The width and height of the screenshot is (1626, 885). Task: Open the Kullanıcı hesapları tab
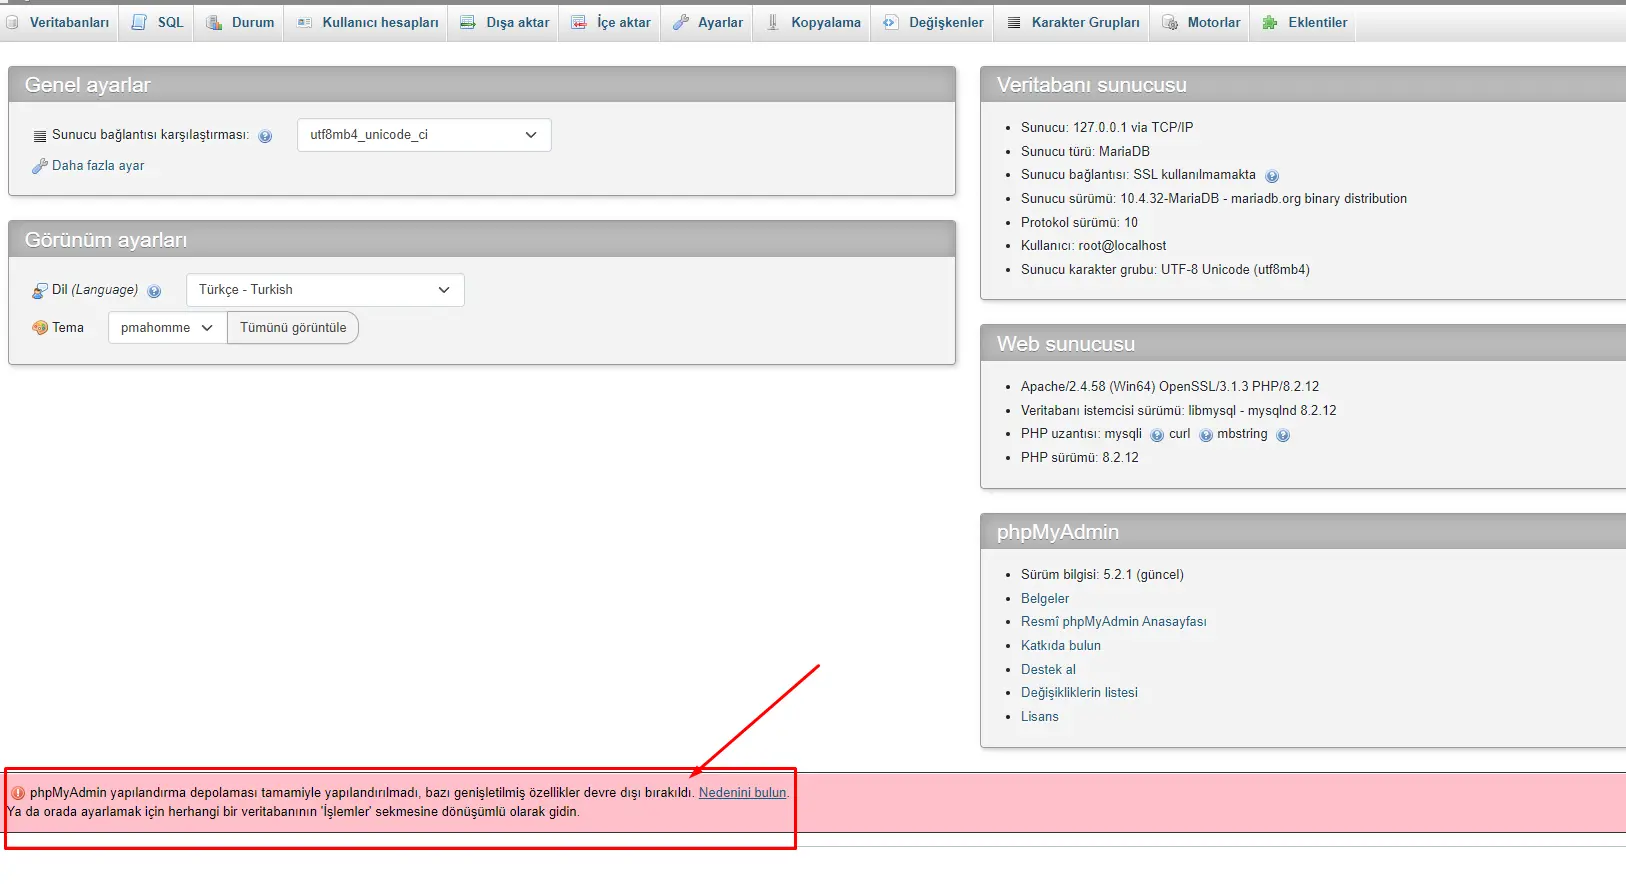pyautogui.click(x=367, y=22)
